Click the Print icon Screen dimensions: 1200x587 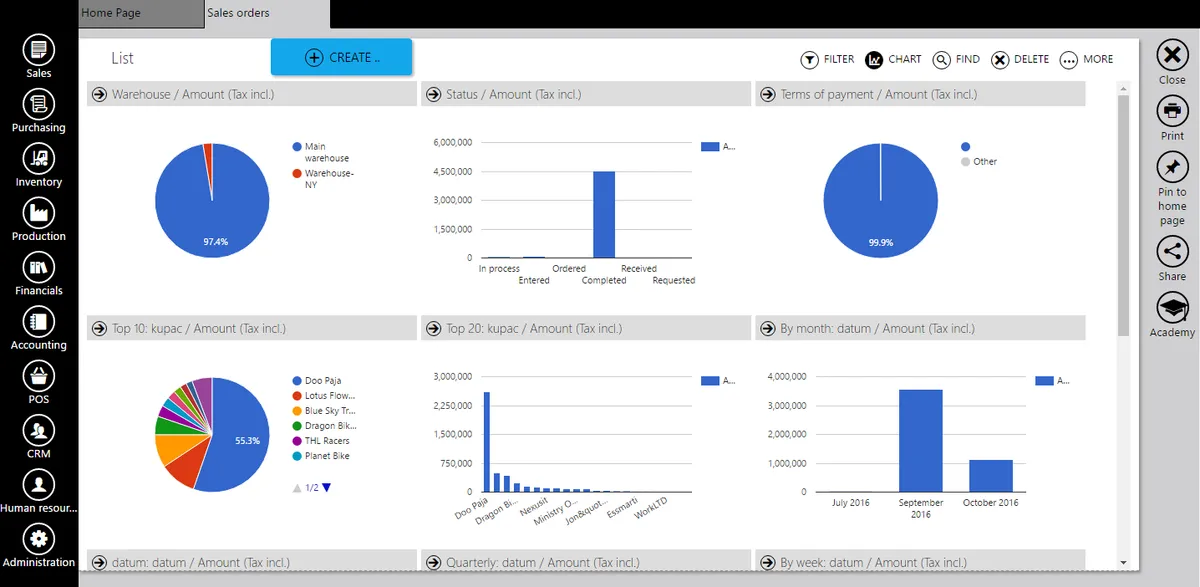[x=1172, y=111]
